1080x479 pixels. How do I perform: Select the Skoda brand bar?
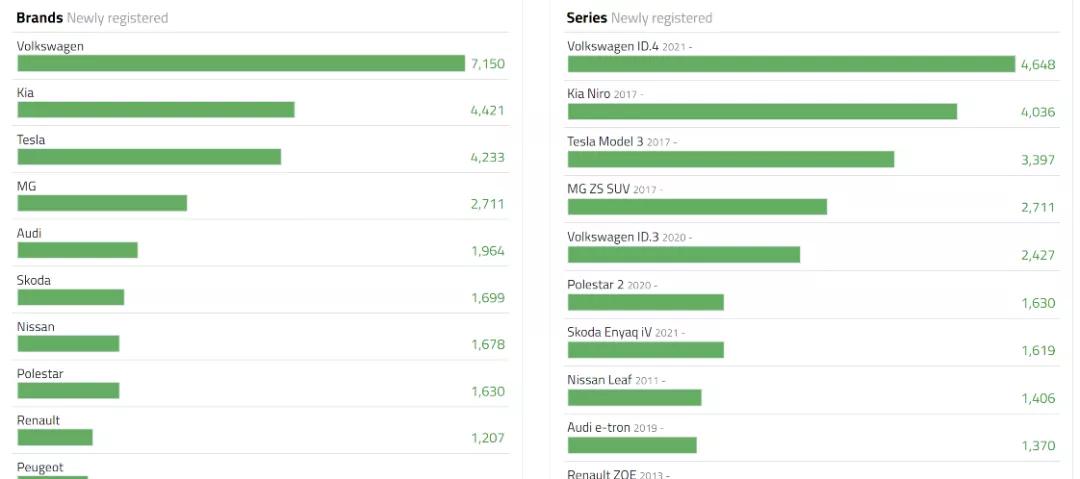tap(70, 297)
